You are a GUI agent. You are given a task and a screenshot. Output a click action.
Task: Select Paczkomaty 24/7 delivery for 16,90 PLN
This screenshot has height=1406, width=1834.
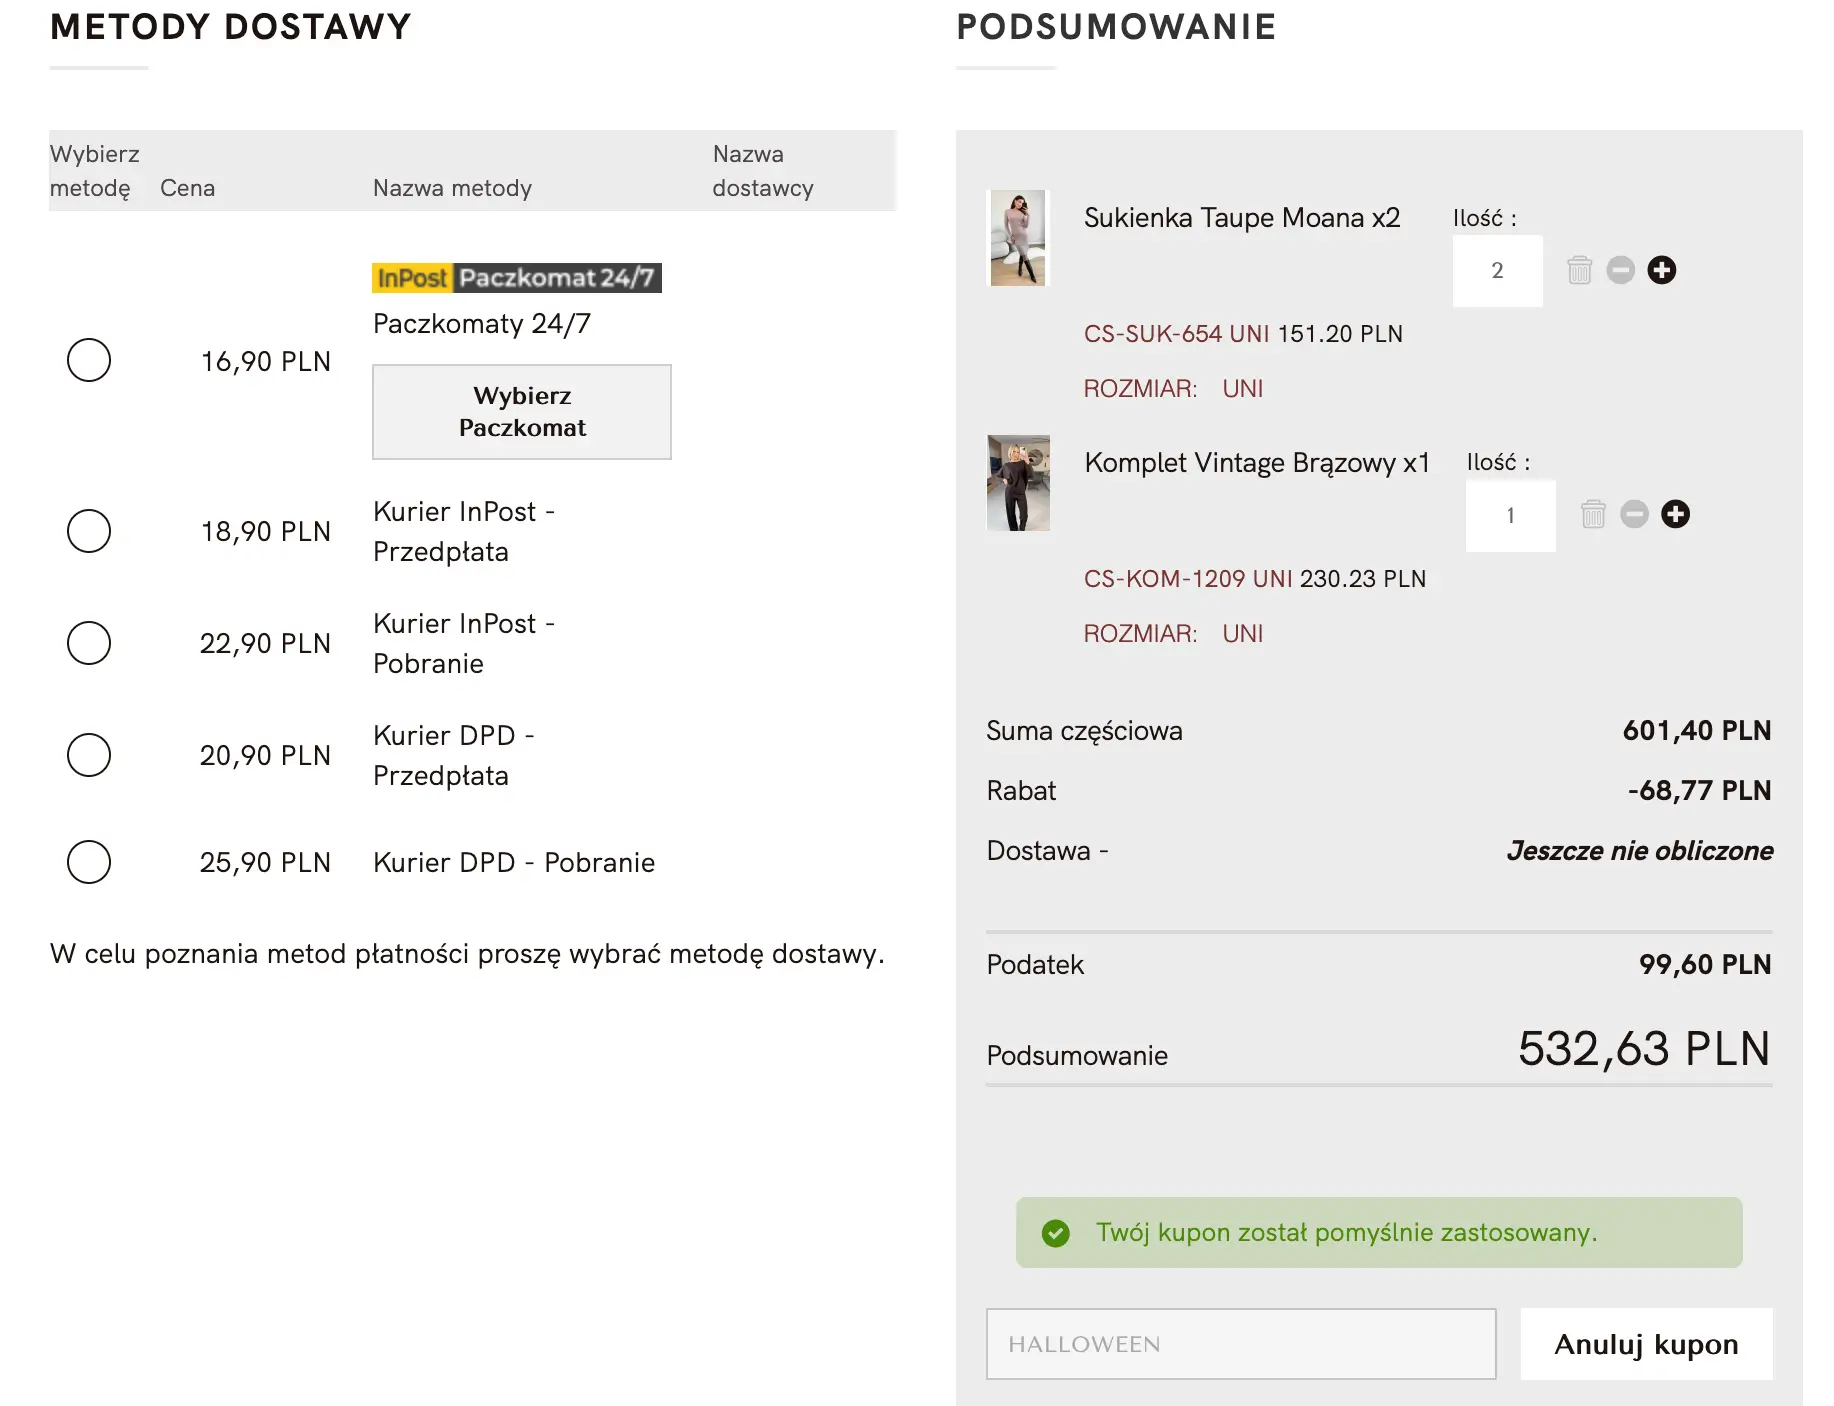pos(89,360)
